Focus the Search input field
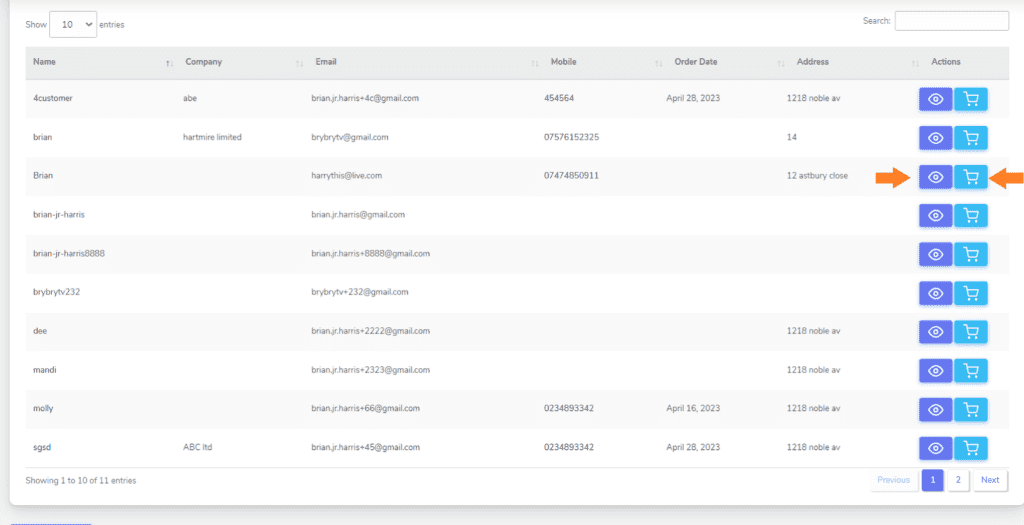This screenshot has width=1024, height=525. (x=952, y=21)
